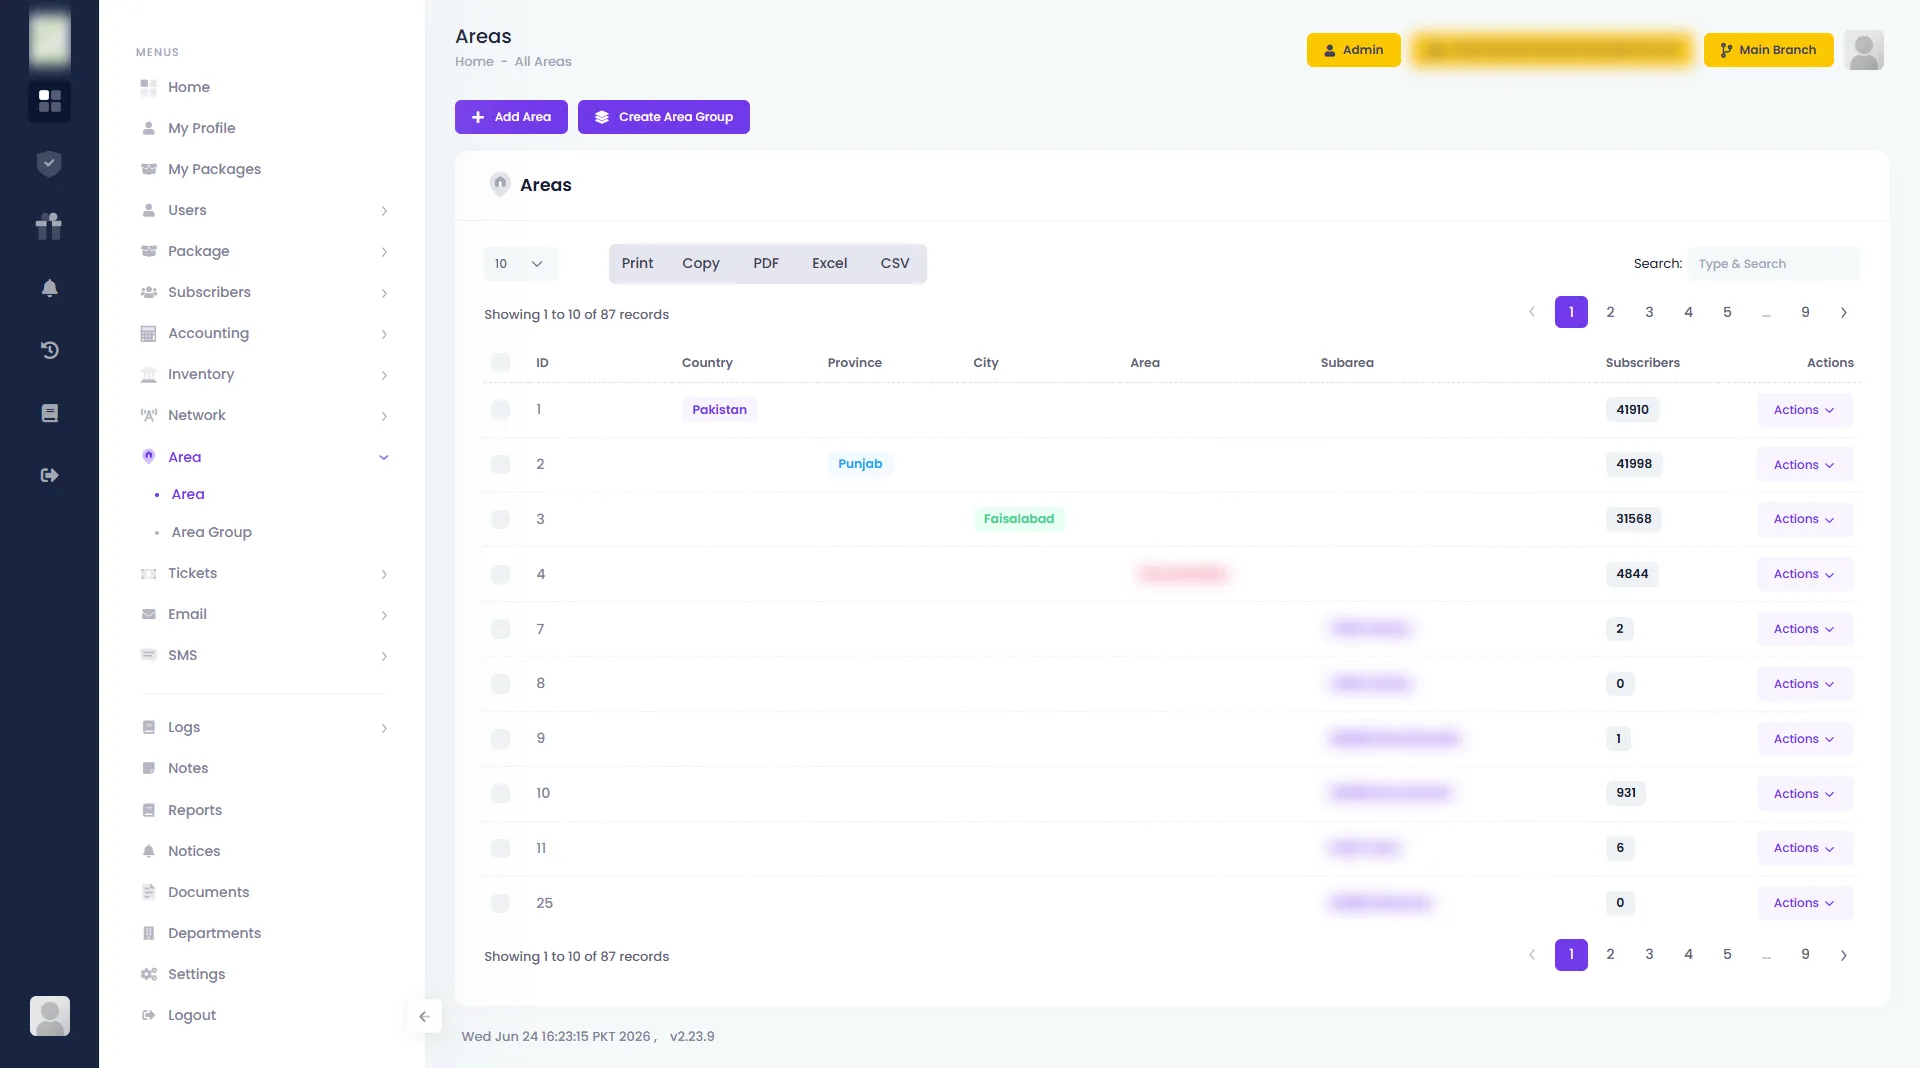
Task: Click the Documents file icon
Action: click(x=148, y=892)
